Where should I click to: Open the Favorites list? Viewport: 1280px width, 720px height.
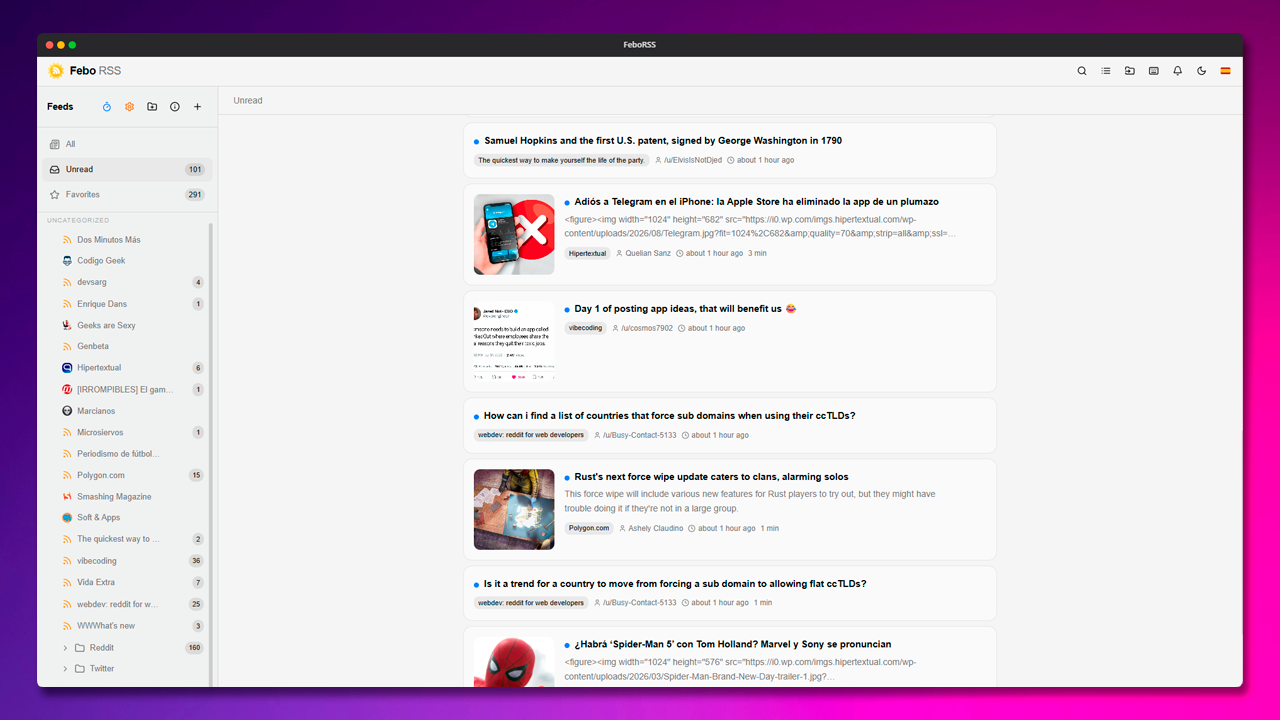126,195
